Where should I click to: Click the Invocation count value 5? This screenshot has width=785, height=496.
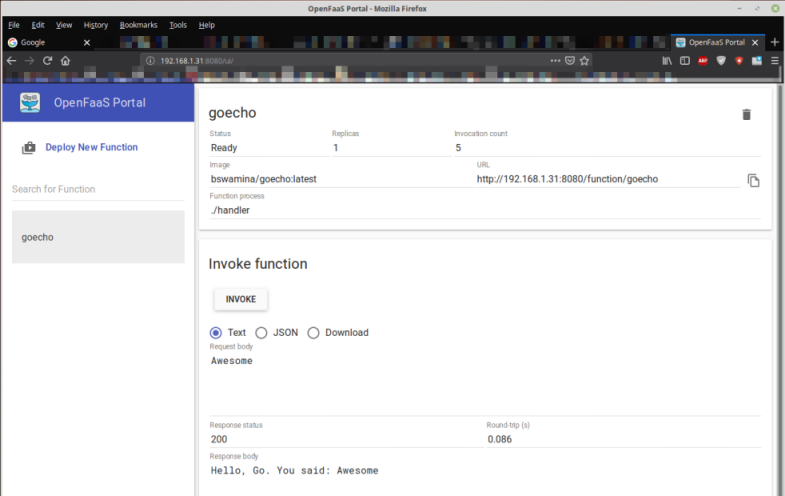pyautogui.click(x=458, y=148)
